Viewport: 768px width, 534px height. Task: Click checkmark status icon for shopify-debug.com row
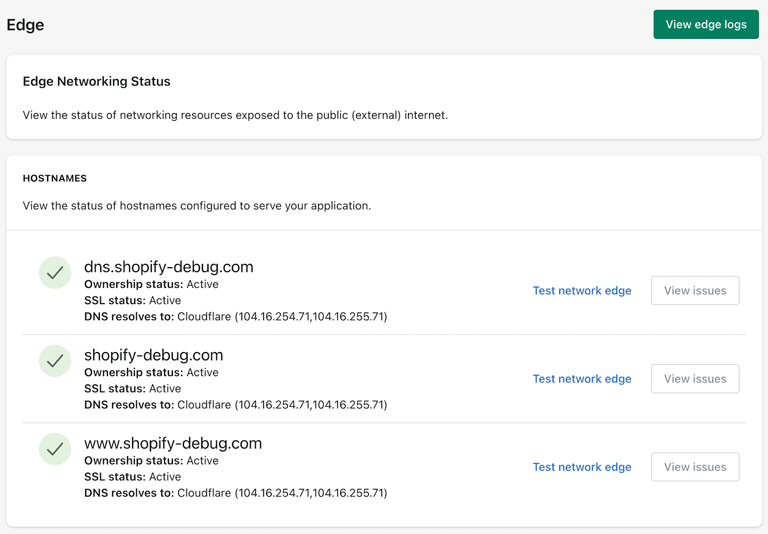tap(55, 361)
